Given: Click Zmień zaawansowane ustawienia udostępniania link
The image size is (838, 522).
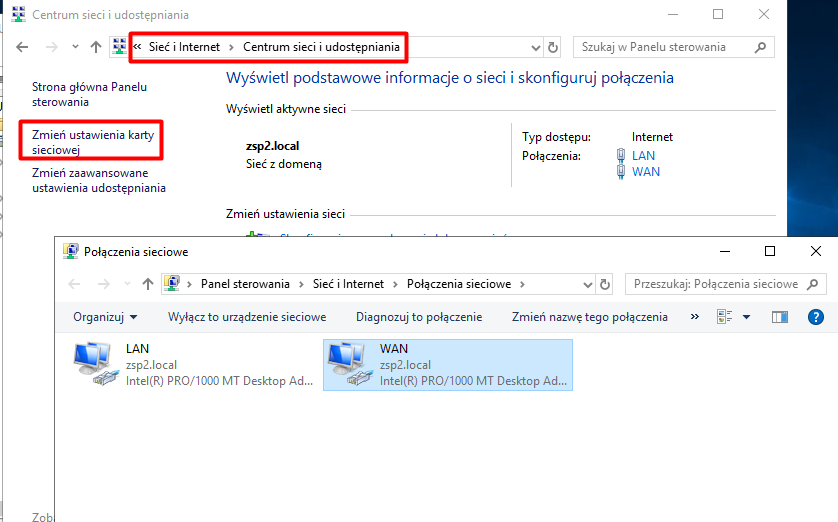Looking at the screenshot, I should tap(98, 180).
